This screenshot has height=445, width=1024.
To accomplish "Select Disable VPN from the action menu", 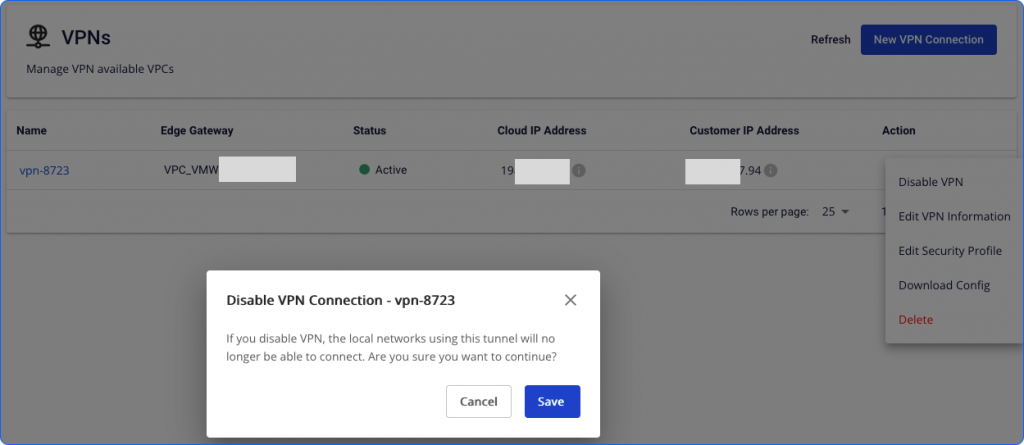I will pyautogui.click(x=930, y=182).
